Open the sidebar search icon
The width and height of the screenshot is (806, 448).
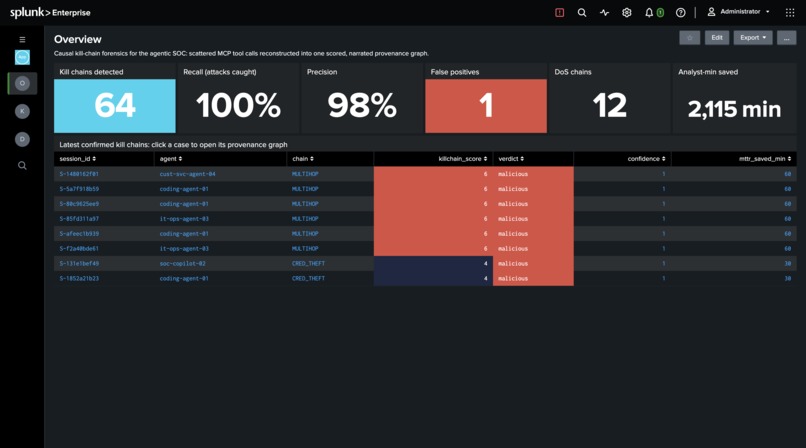[x=22, y=165]
